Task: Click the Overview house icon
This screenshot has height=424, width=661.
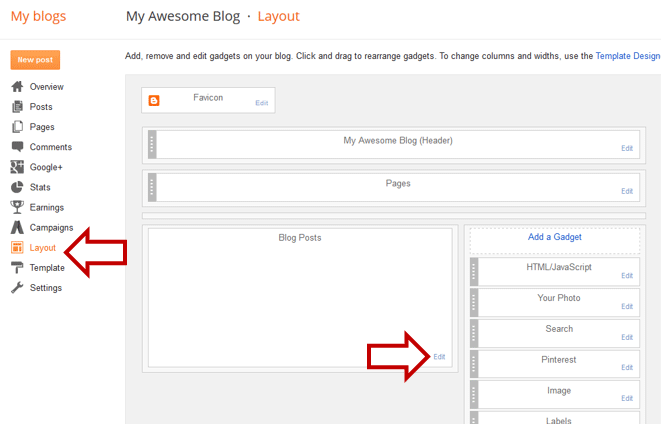Action: [x=17, y=86]
